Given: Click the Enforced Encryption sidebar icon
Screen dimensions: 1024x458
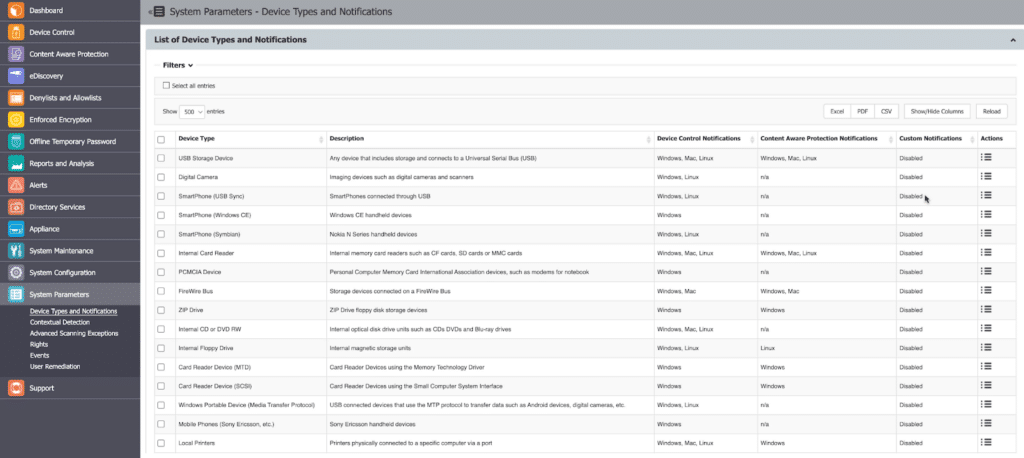Looking at the screenshot, I should click(x=16, y=120).
